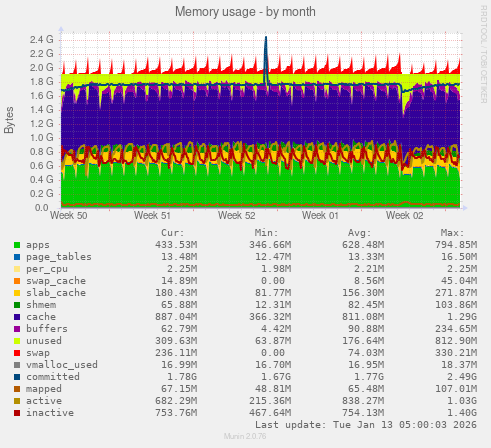Click buffers min value 4.42M
491x448 pixels.
pyautogui.click(x=276, y=329)
